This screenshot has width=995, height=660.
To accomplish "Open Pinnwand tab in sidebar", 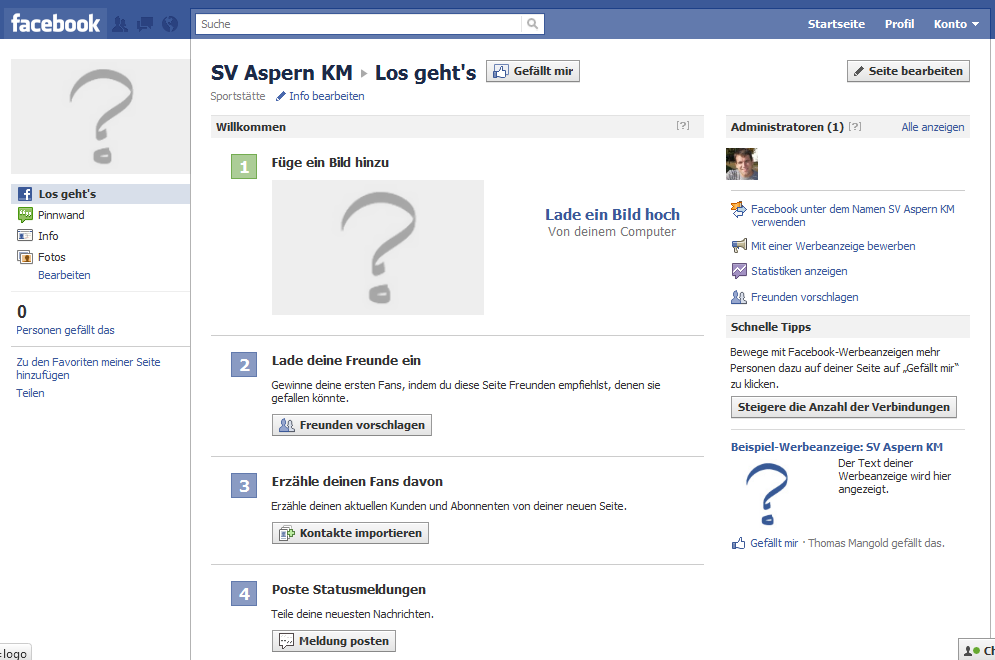I will (61, 215).
